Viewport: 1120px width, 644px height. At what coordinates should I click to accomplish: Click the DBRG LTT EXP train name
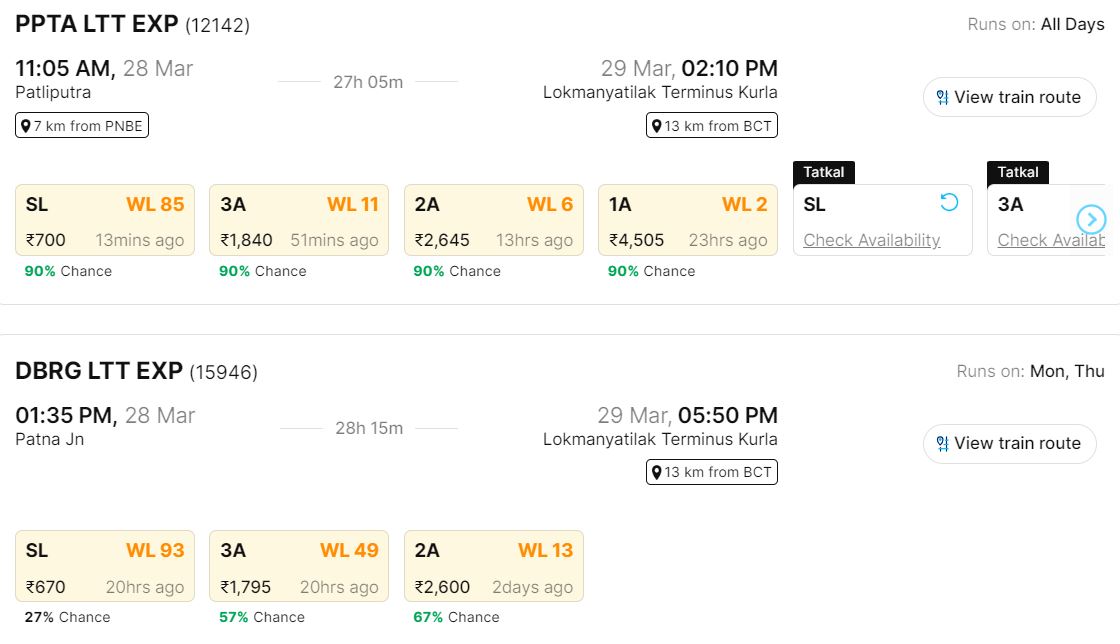98,371
